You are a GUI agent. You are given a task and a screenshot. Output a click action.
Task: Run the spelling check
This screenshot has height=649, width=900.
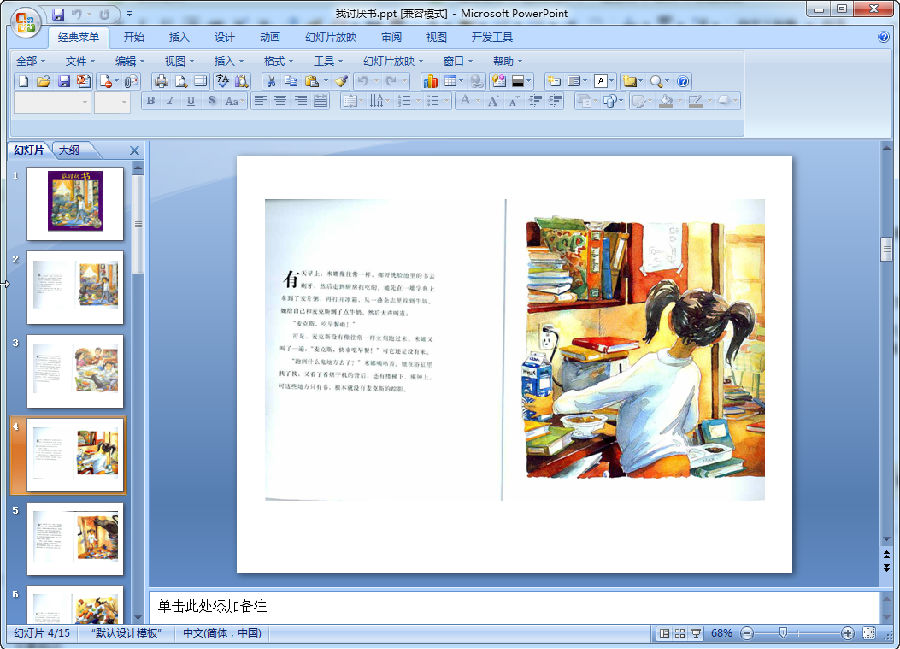click(x=222, y=81)
